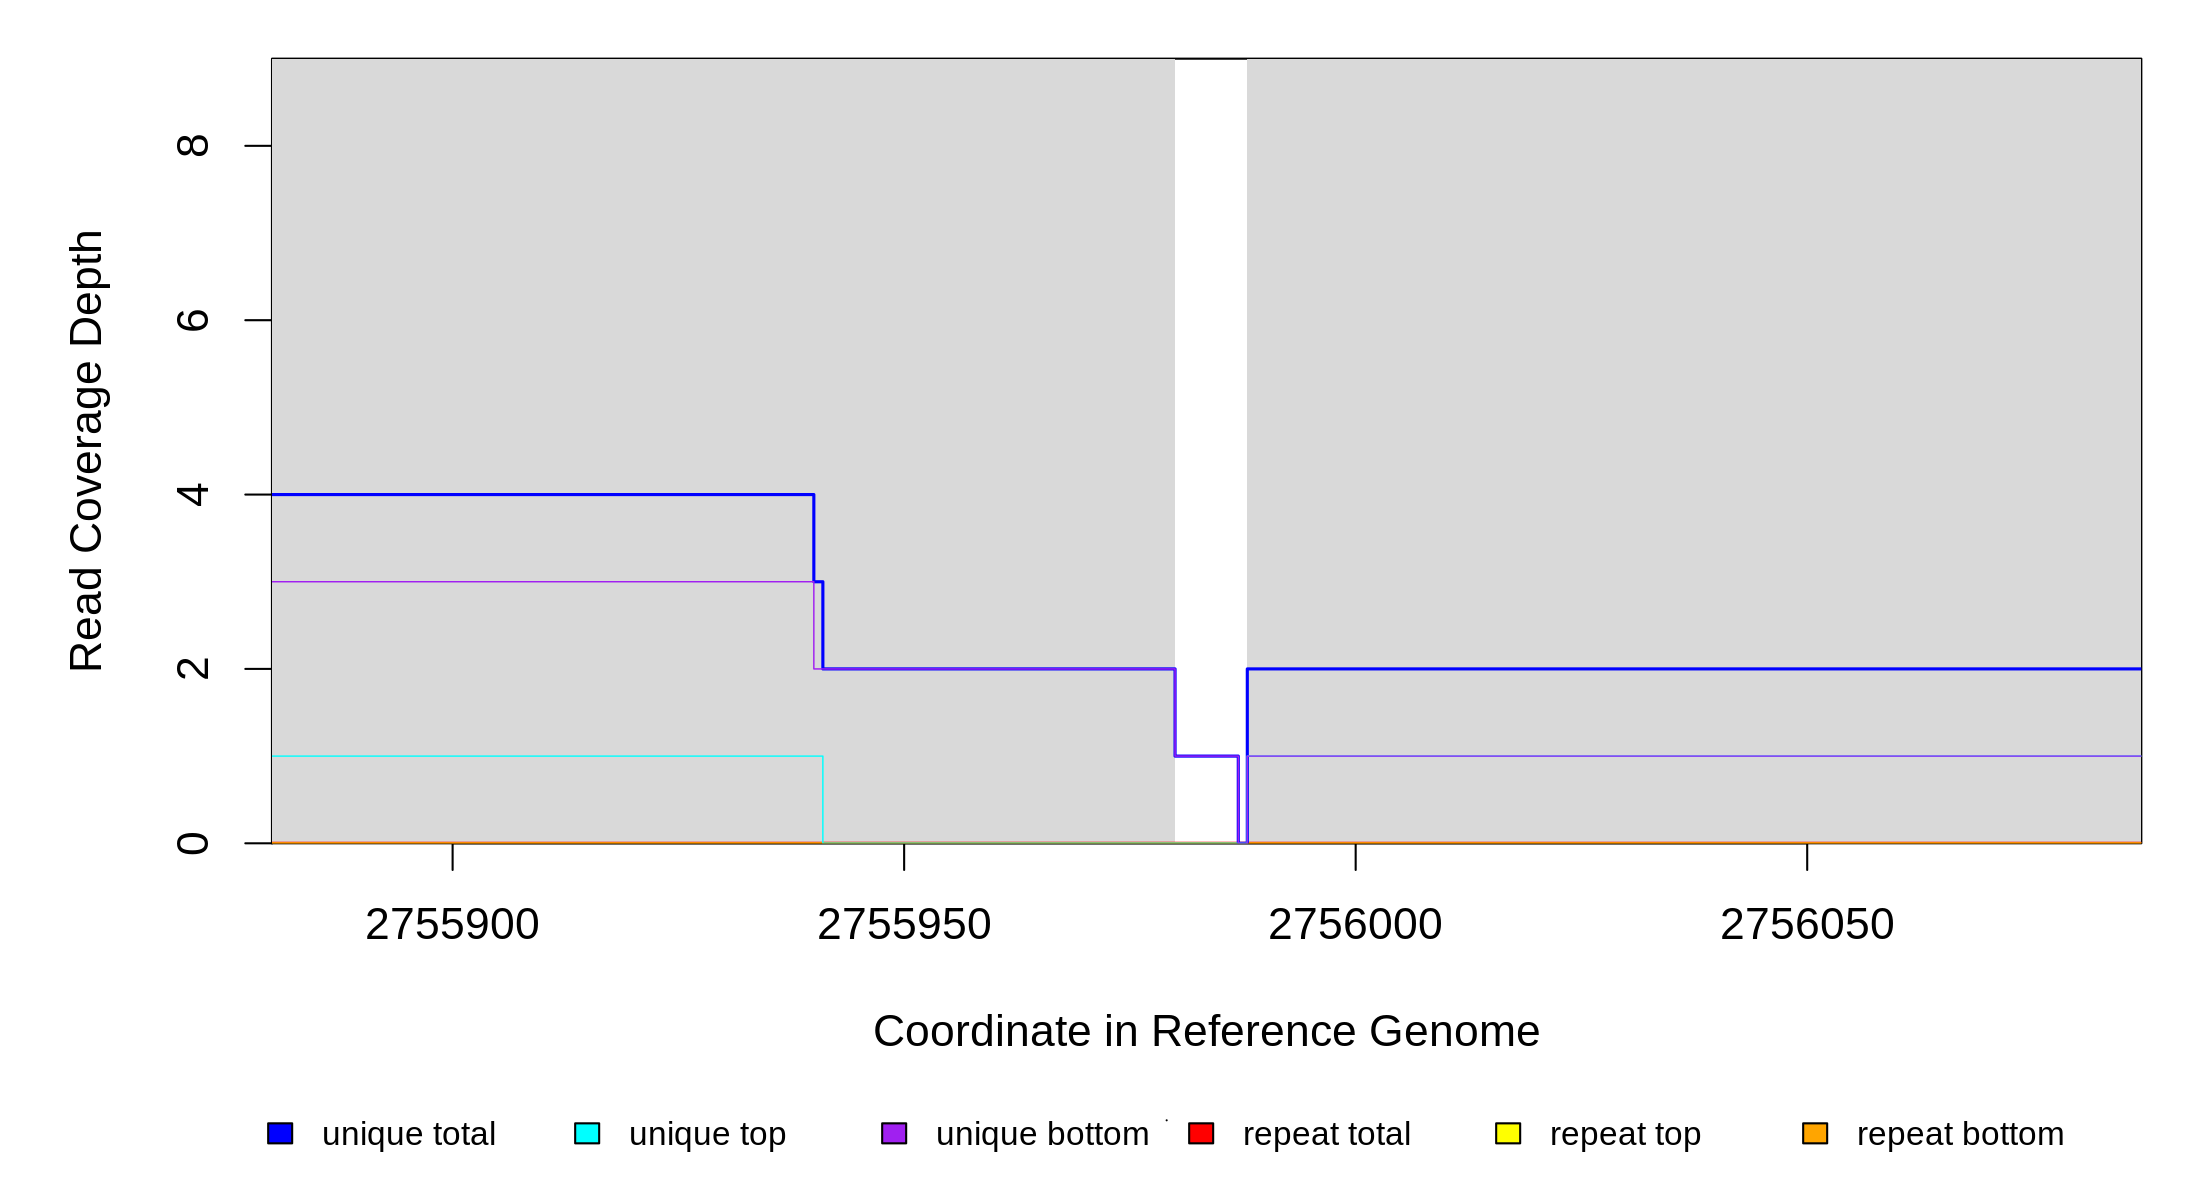Click the 'Coordinate in Reference Genome' axis title
Image resolution: width=2200 pixels, height=1200 pixels.
coord(1206,1031)
